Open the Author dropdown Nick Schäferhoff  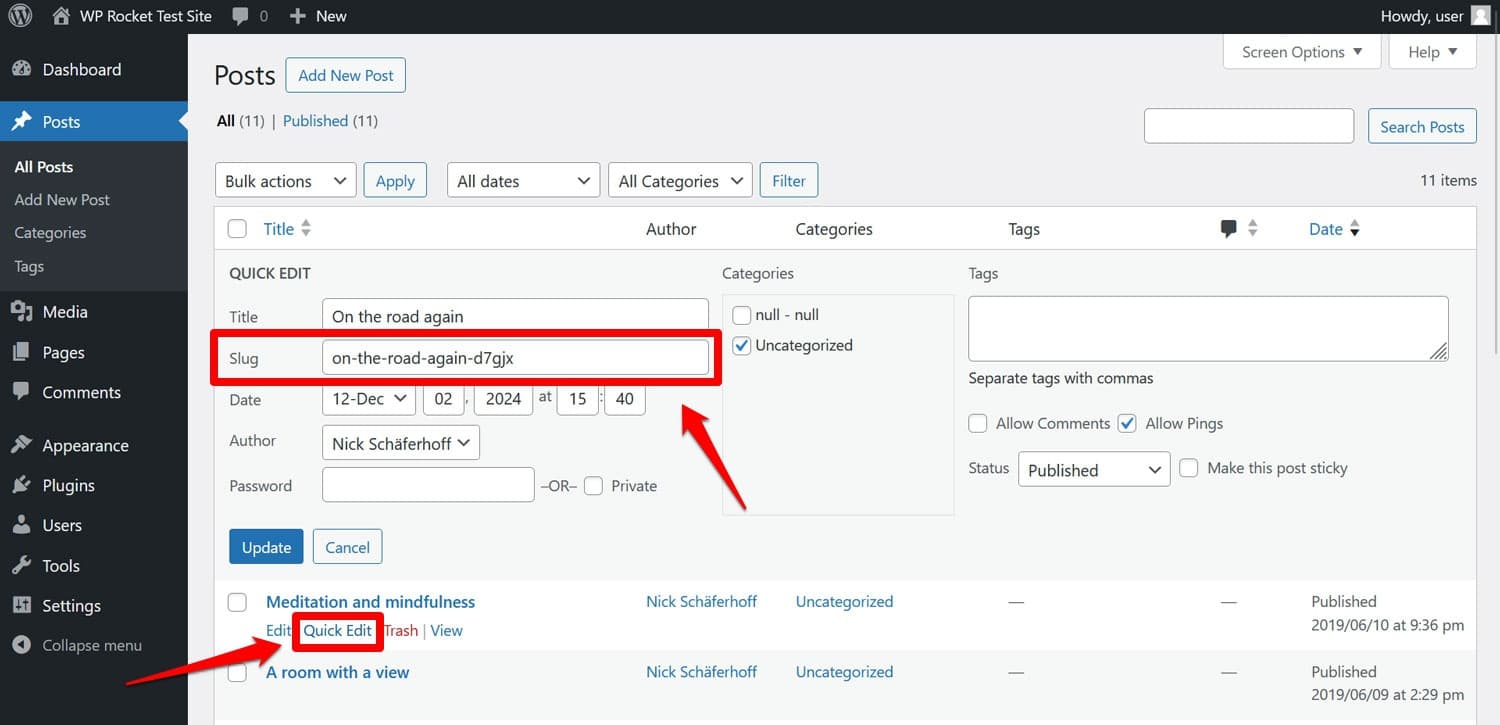401,443
